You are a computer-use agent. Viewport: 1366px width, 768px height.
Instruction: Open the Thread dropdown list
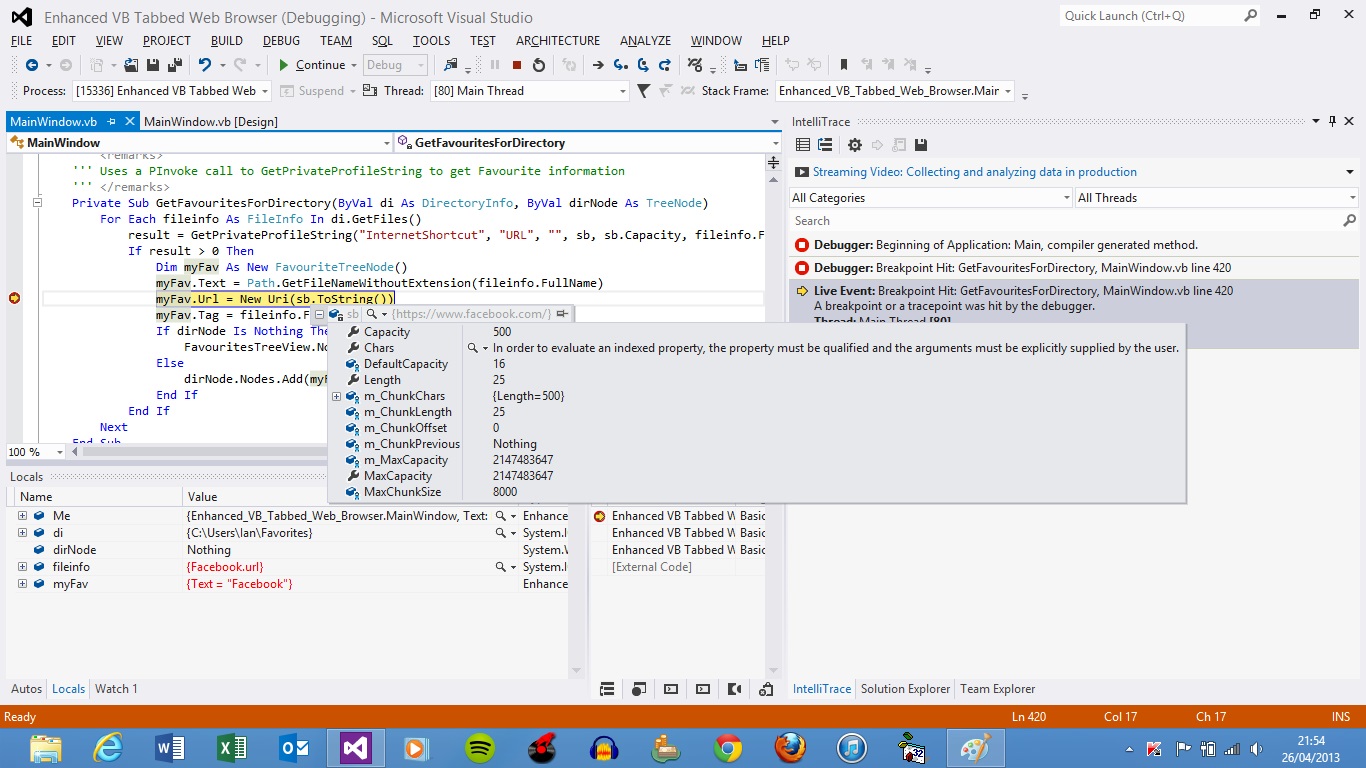click(x=623, y=91)
